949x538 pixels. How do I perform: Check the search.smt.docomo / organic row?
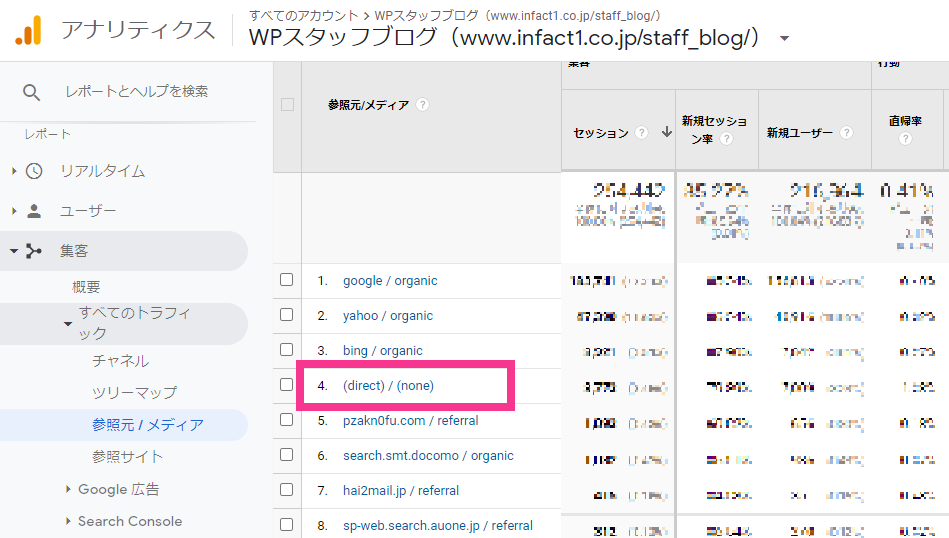pyautogui.click(x=286, y=454)
